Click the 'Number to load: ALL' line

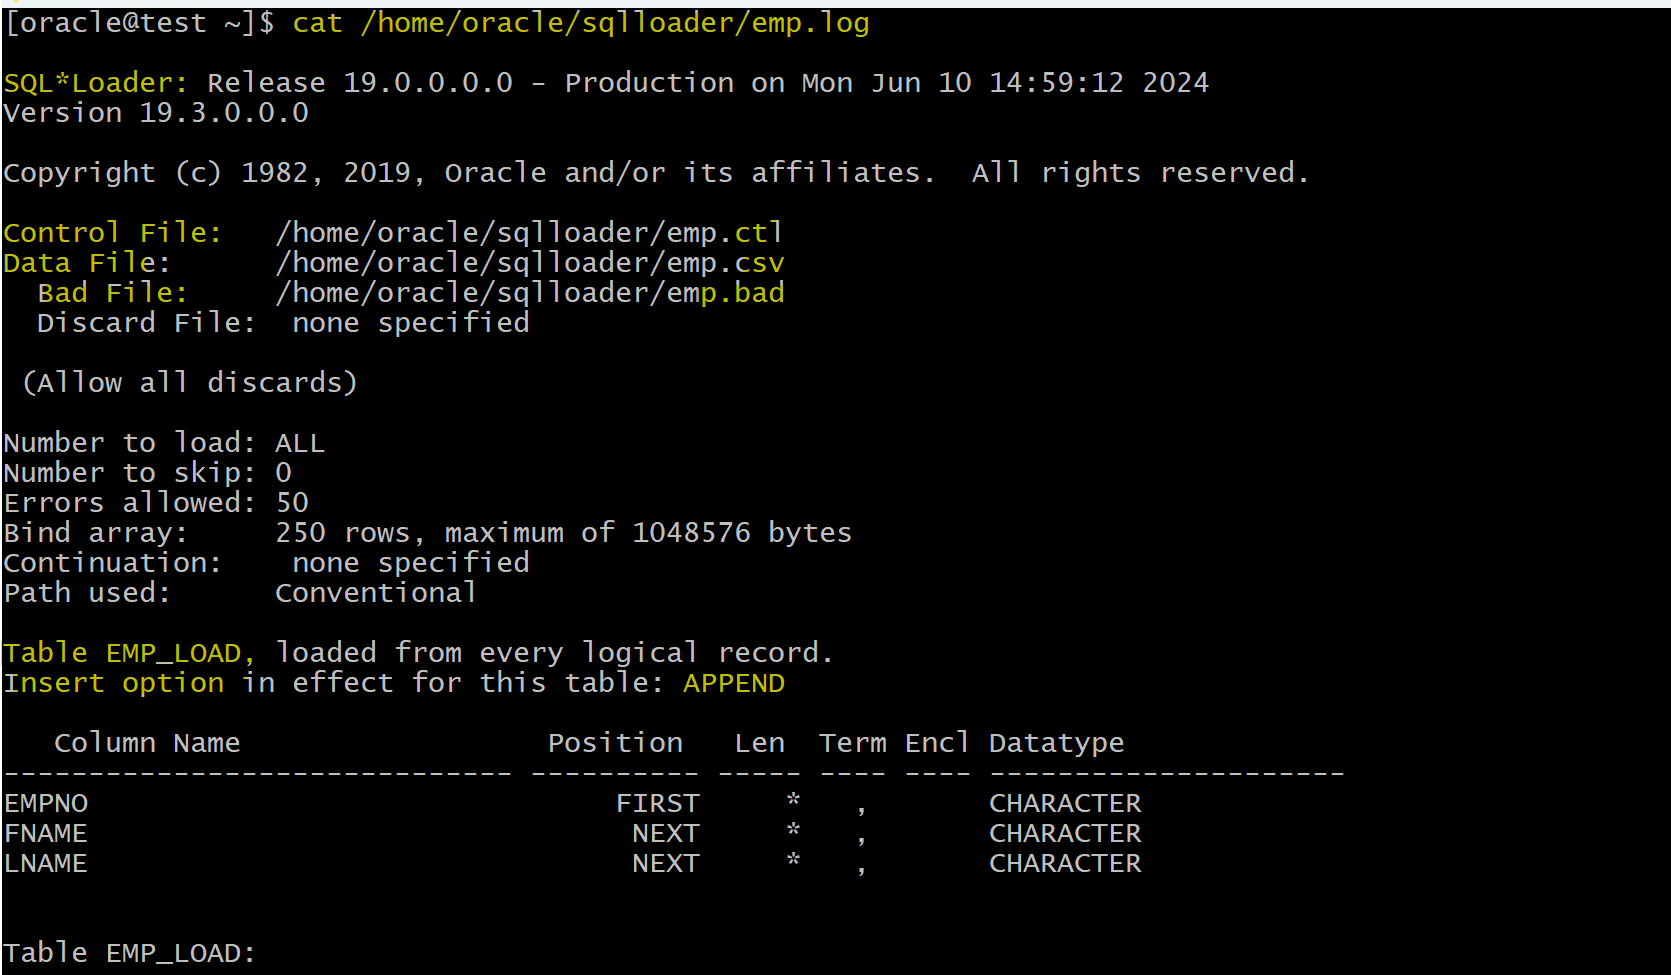coord(164,443)
